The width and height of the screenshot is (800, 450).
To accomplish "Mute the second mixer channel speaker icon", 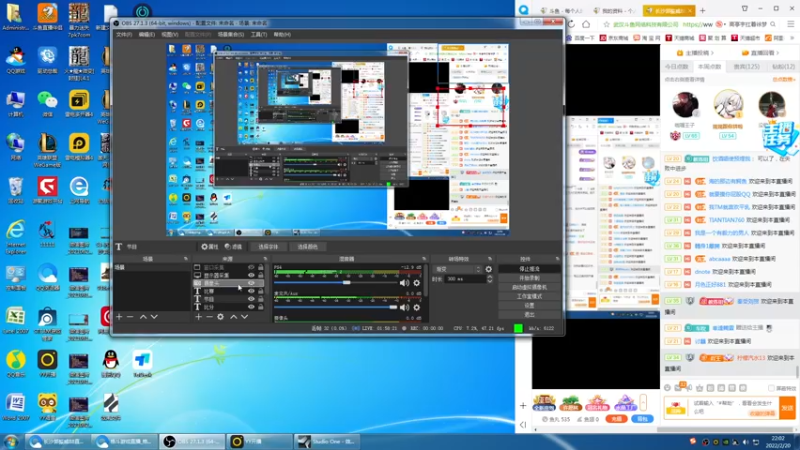I will (405, 307).
